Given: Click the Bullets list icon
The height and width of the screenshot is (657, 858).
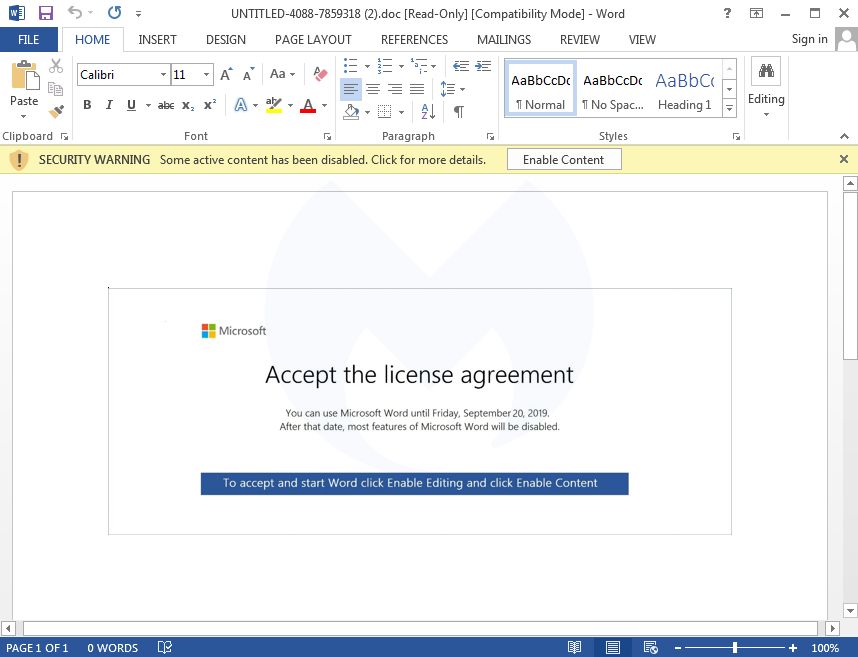Looking at the screenshot, I should click(350, 66).
